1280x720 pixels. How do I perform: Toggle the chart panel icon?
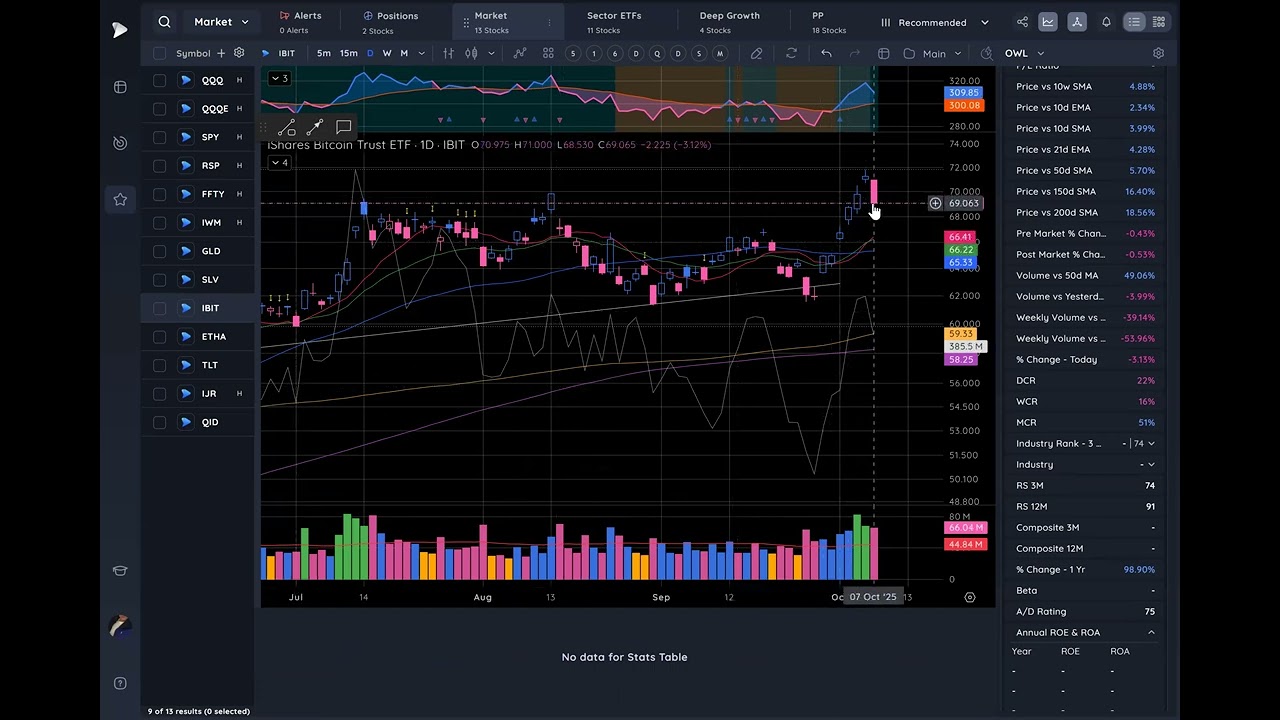[x=1048, y=22]
